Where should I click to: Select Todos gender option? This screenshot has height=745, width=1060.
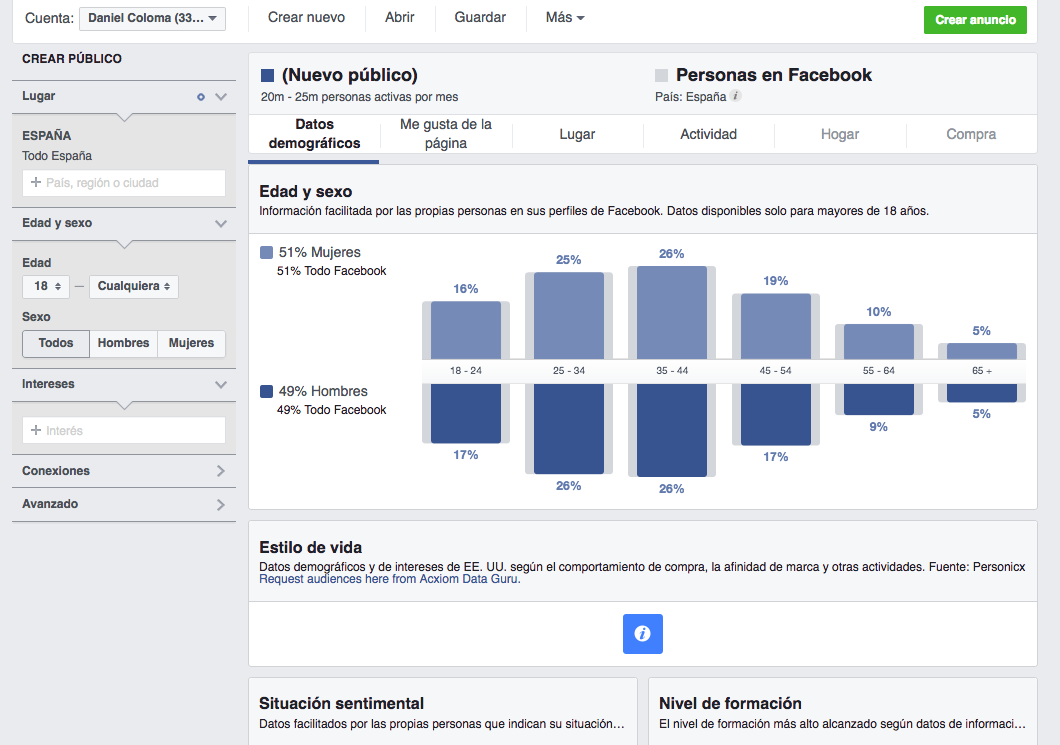tap(56, 343)
